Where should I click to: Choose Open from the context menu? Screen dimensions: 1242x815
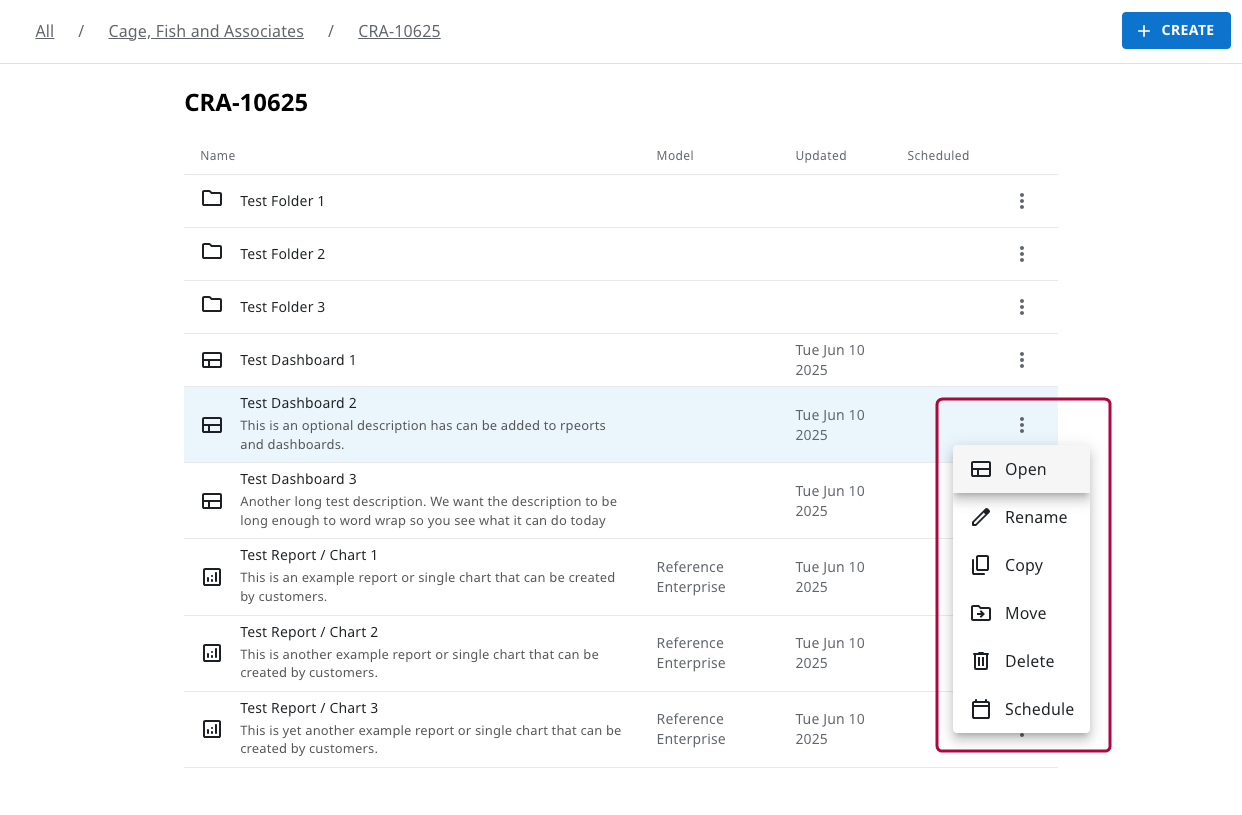click(x=1025, y=468)
